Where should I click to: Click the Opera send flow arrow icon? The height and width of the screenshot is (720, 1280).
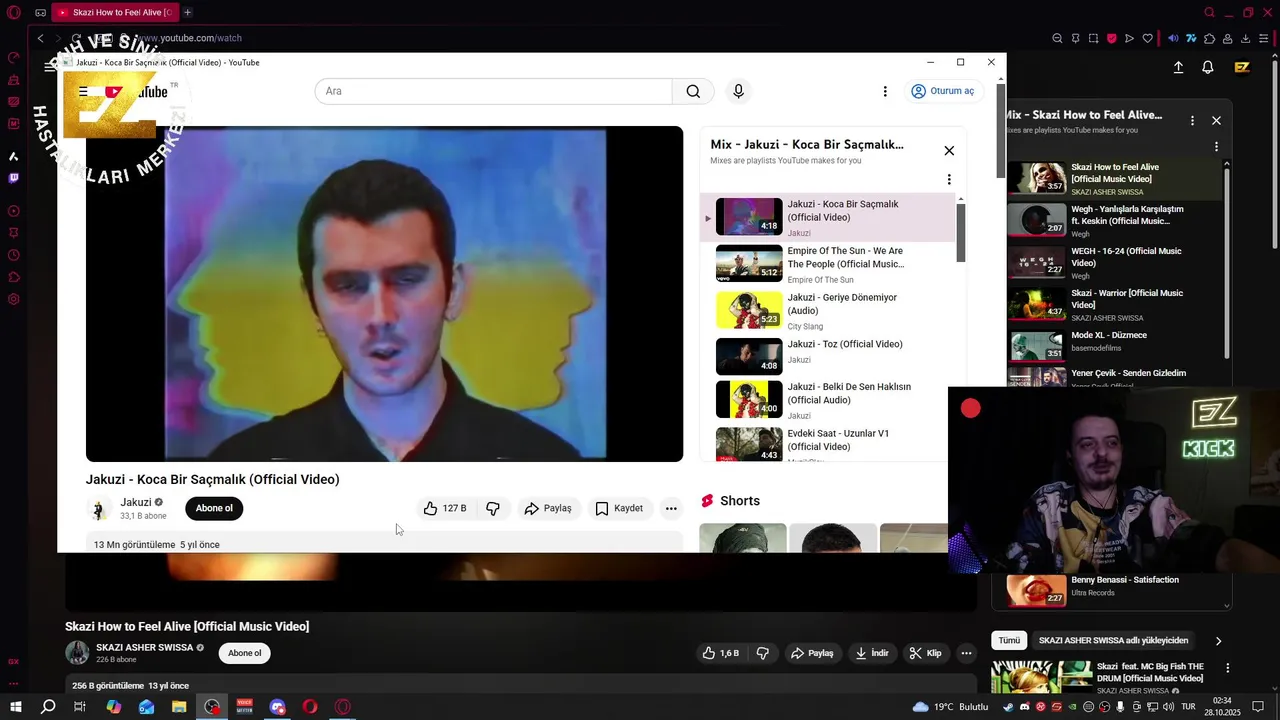(x=1129, y=38)
